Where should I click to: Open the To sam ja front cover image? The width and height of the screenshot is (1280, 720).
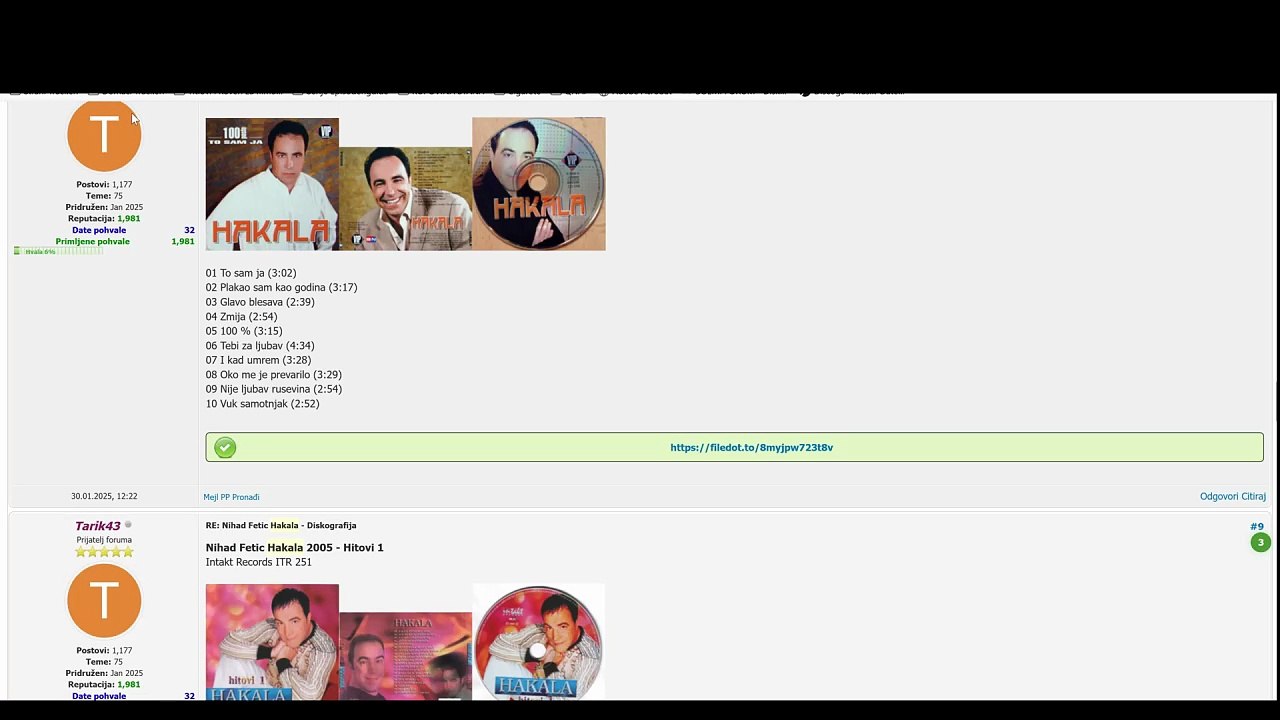click(272, 184)
